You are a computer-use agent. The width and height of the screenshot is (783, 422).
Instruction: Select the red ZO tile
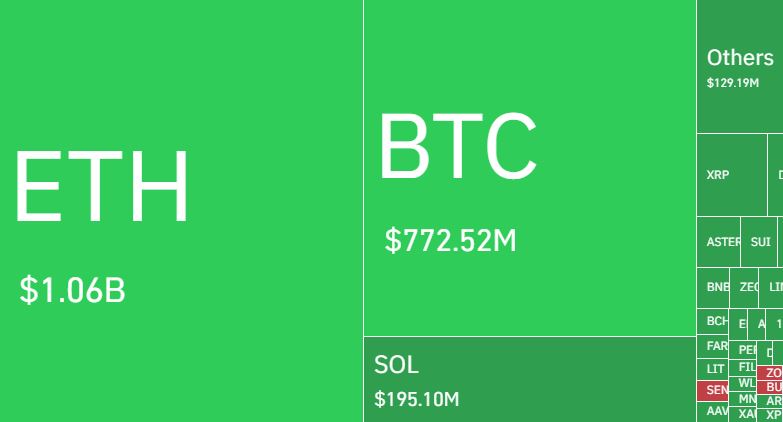click(x=772, y=373)
